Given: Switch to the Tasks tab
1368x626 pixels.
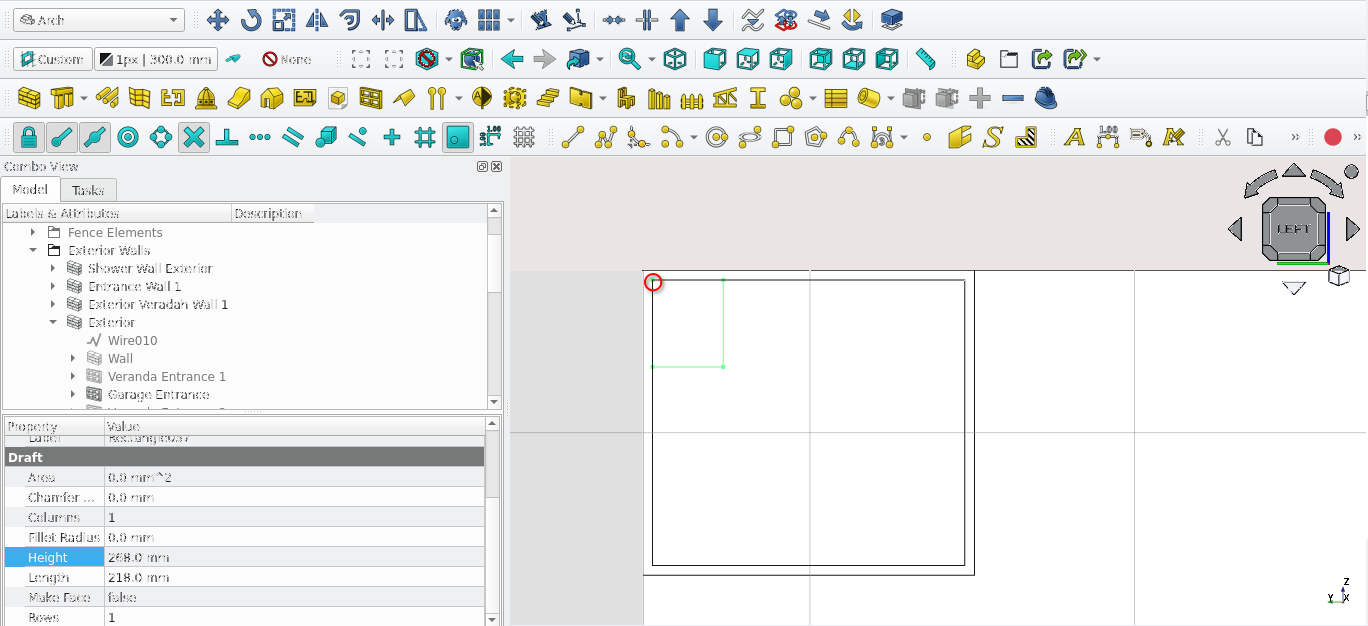Looking at the screenshot, I should (88, 190).
